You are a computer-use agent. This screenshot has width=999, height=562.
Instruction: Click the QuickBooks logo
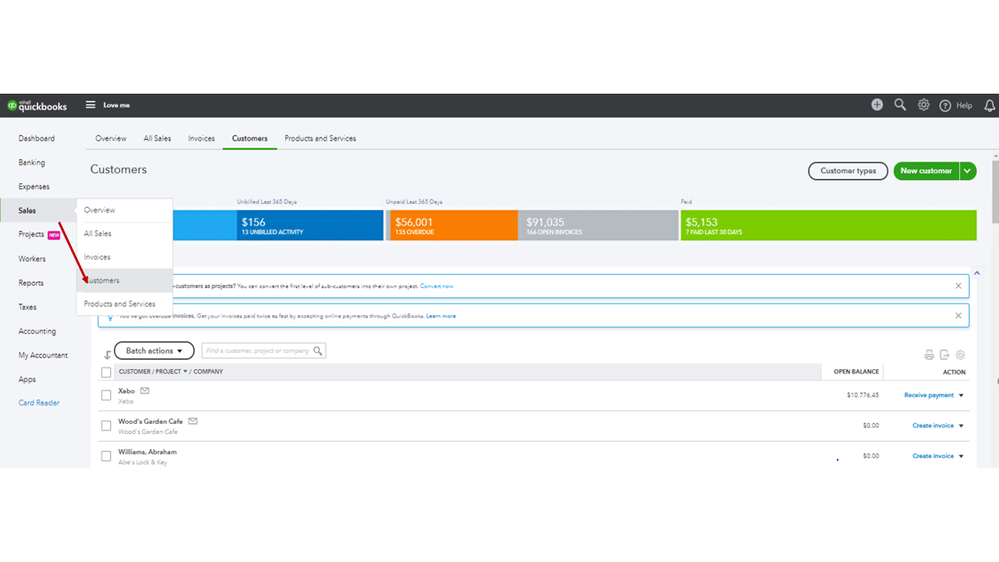[37, 106]
